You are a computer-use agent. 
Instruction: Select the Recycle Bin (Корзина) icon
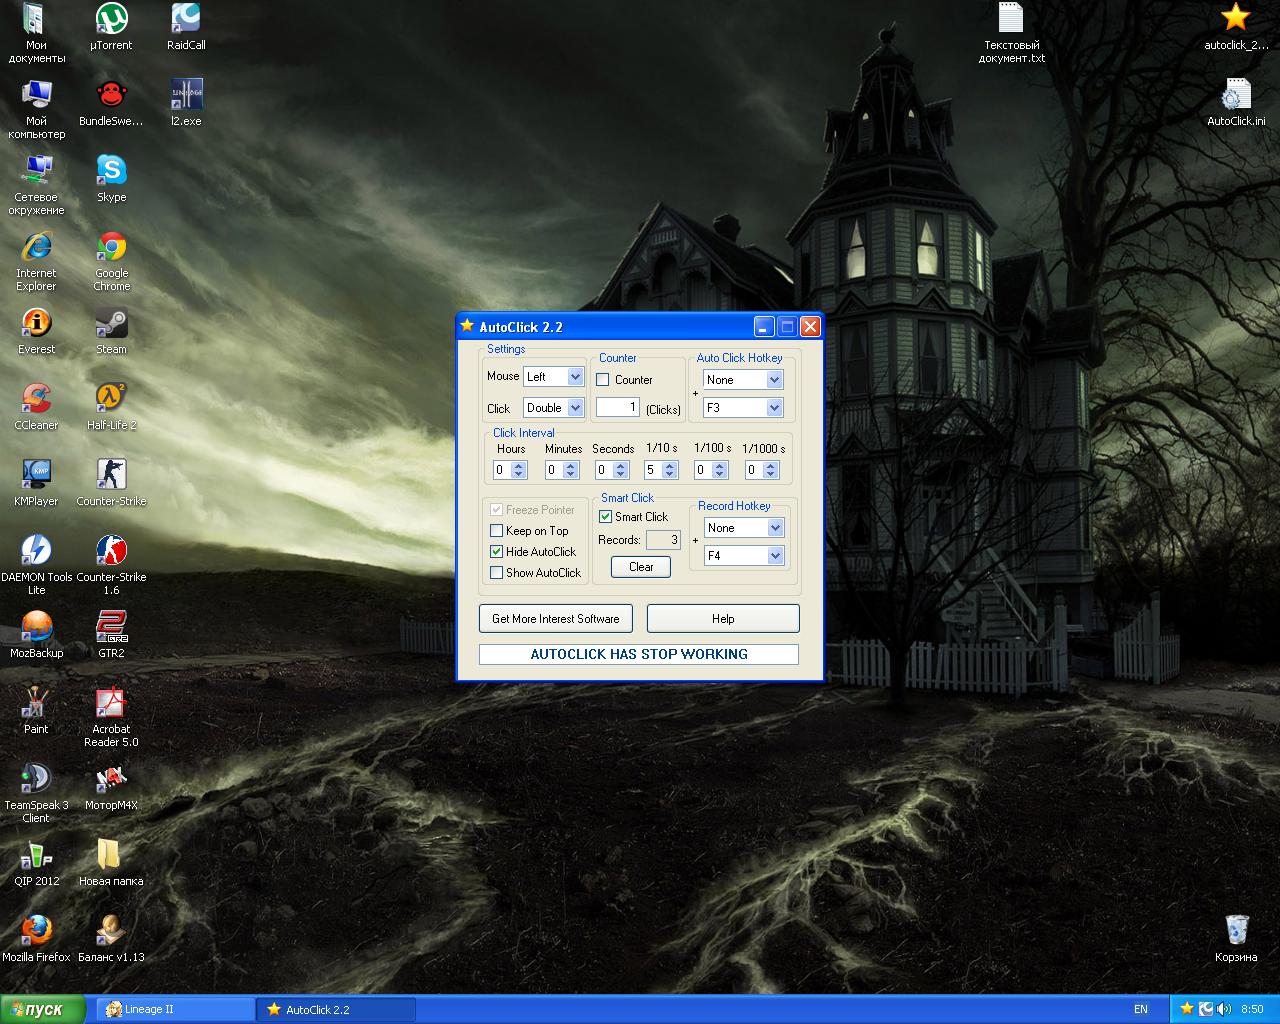click(1236, 930)
